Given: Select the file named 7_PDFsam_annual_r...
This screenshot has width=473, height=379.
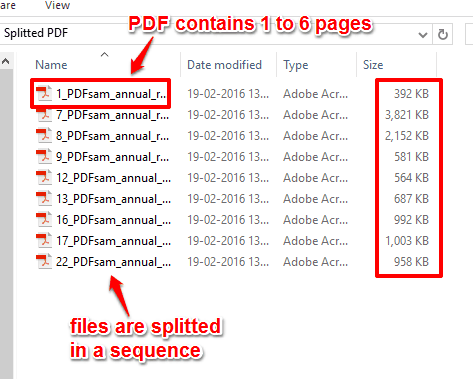Looking at the screenshot, I should (112, 115).
